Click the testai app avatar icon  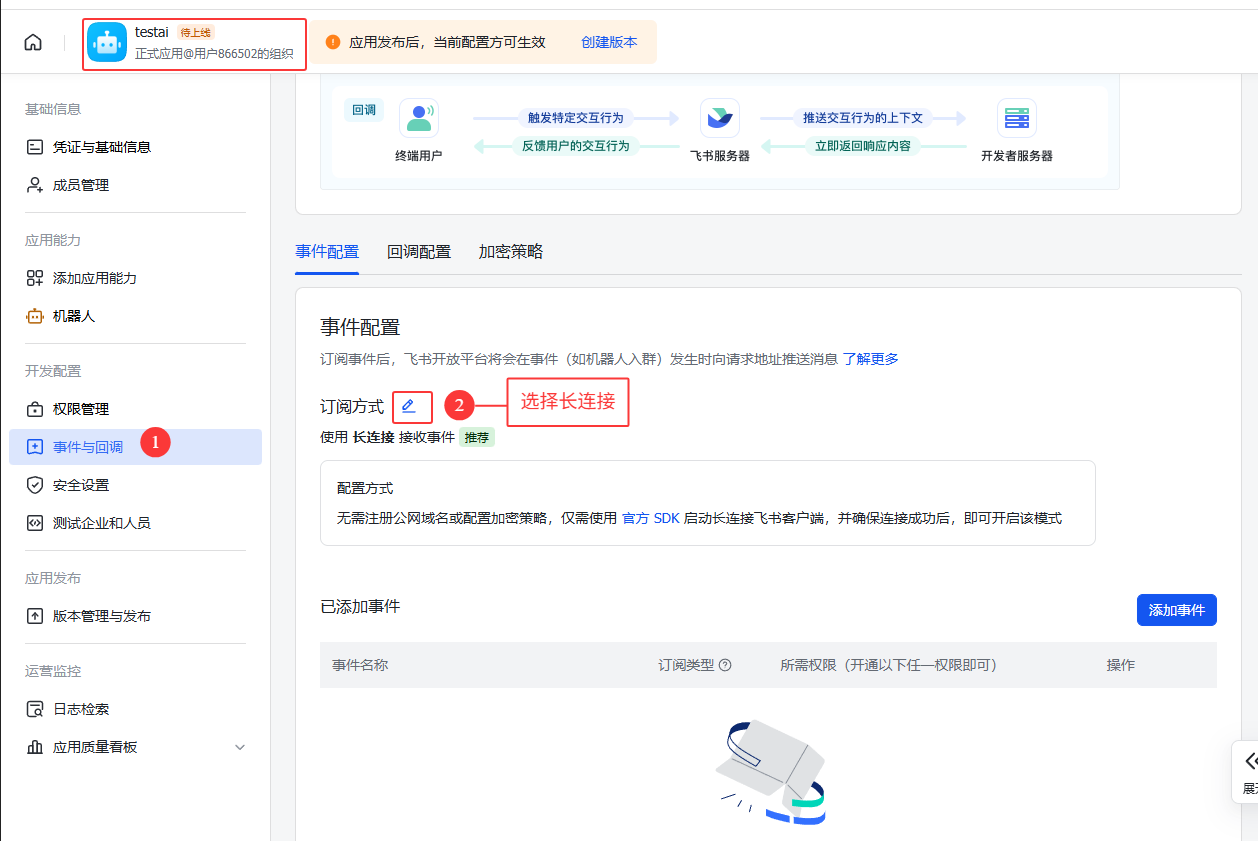point(106,43)
